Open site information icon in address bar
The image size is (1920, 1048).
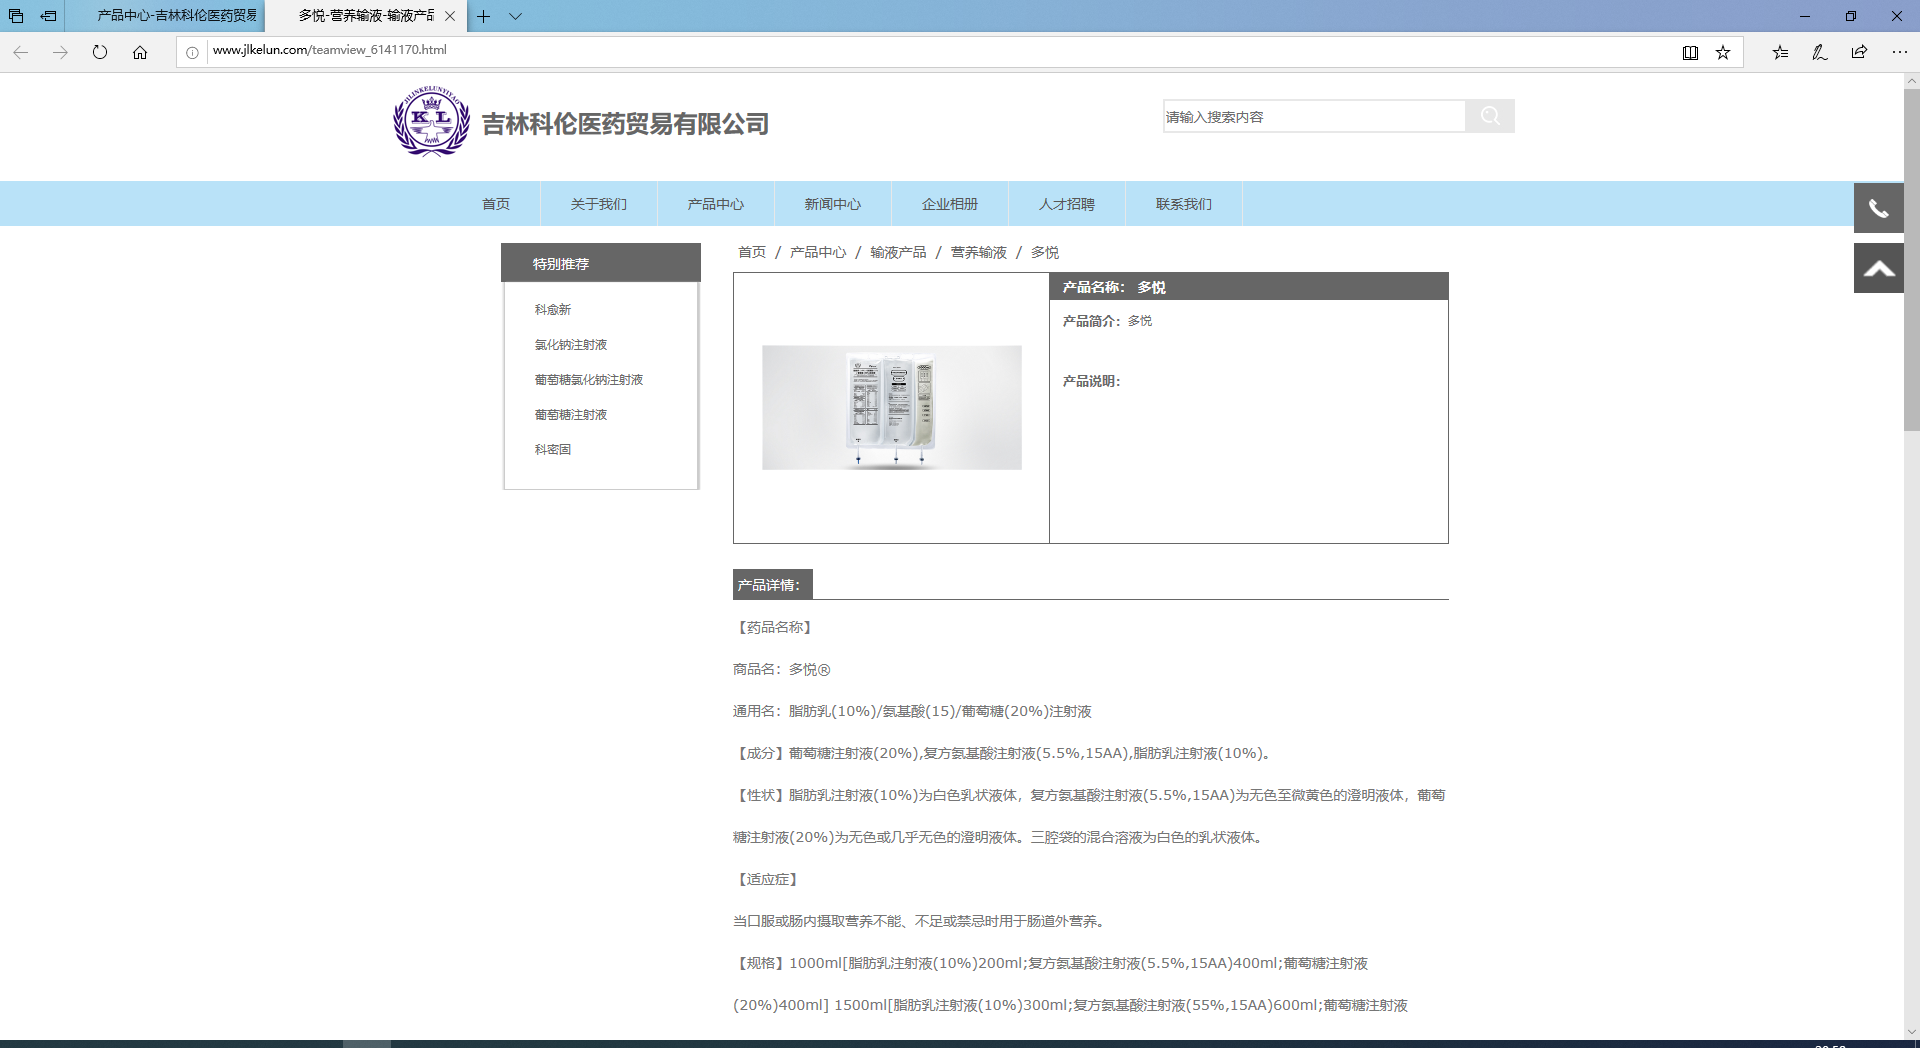[x=192, y=52]
